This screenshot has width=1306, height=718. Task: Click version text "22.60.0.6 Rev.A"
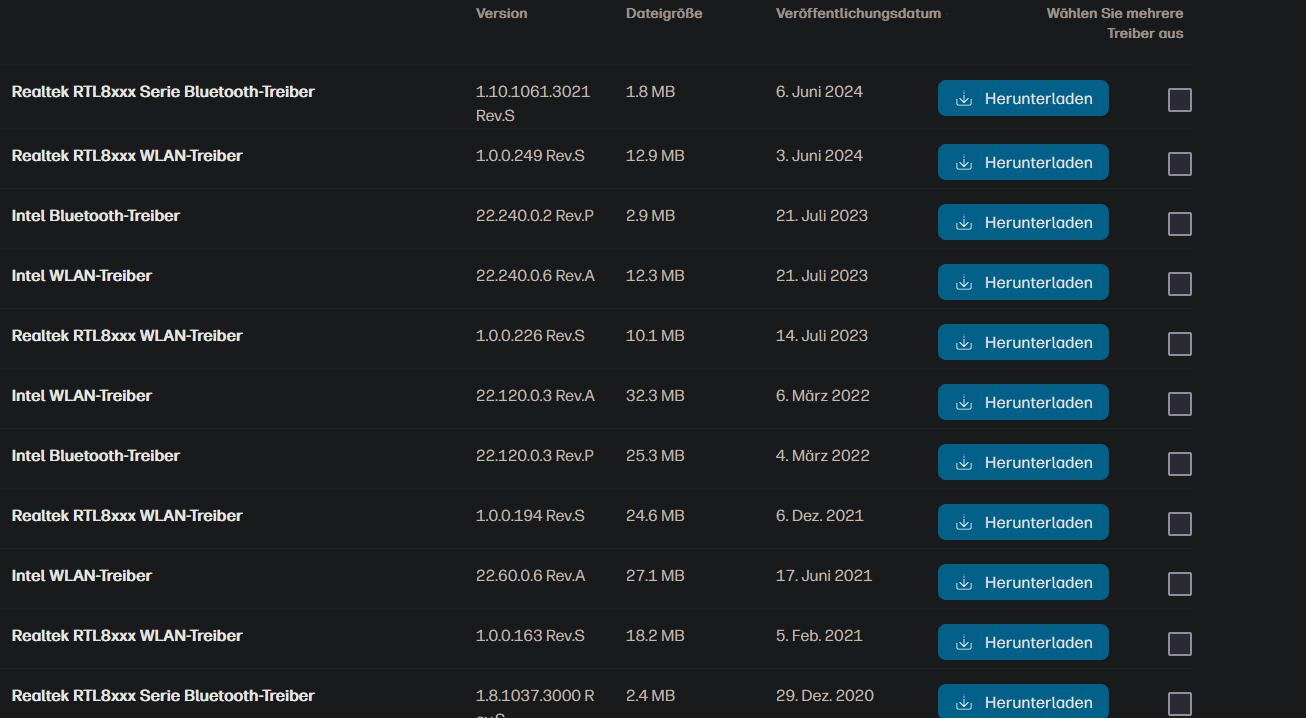click(531, 576)
